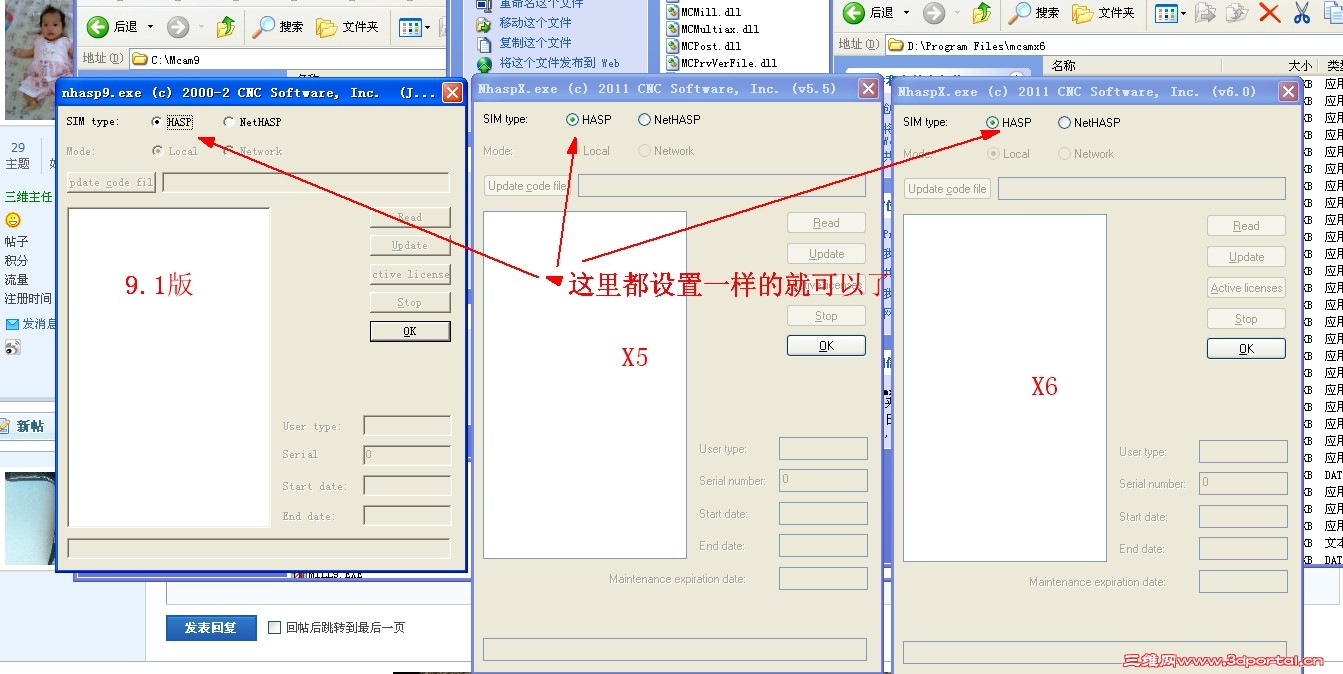This screenshot has height=674, width=1343.
Task: Click OK in NhaspX v5.5 dialog
Action: [x=826, y=346]
